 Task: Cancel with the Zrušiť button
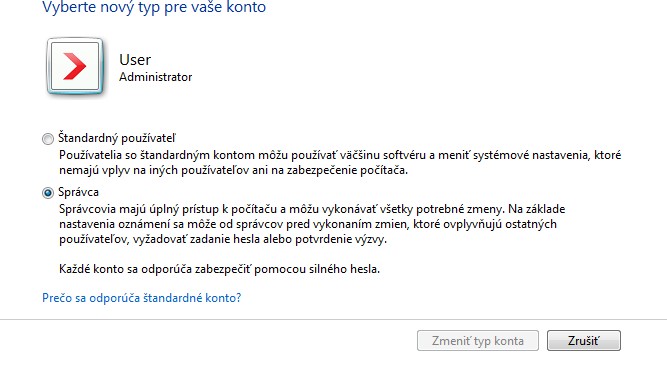pos(584,340)
